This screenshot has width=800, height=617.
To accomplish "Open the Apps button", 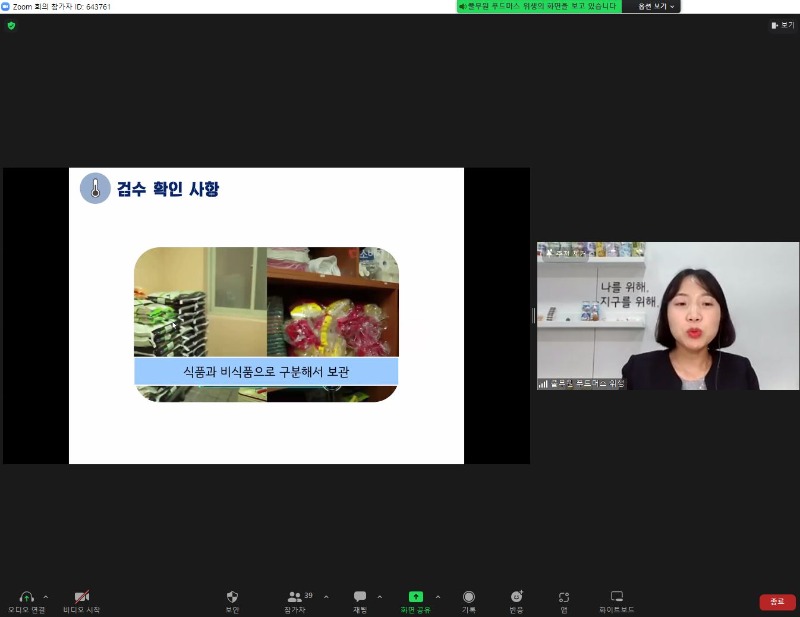I will coord(564,597).
